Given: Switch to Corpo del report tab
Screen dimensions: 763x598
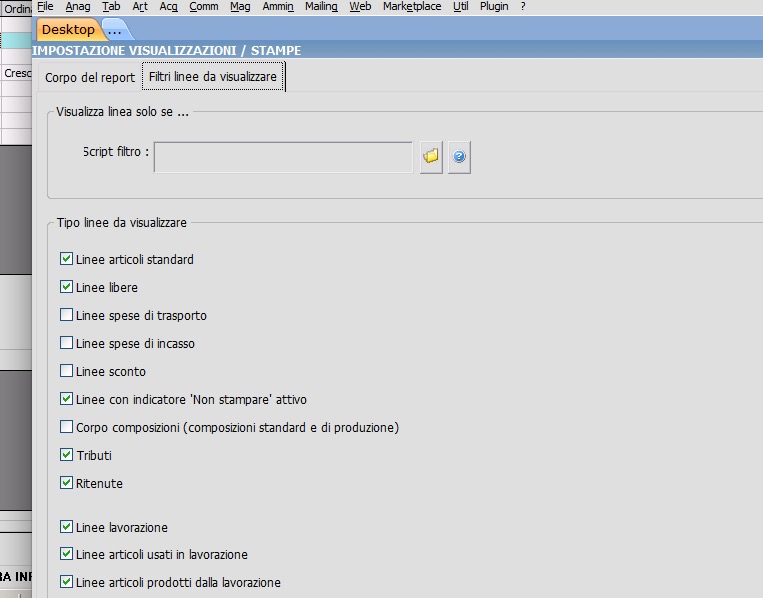Looking at the screenshot, I should [x=90, y=77].
